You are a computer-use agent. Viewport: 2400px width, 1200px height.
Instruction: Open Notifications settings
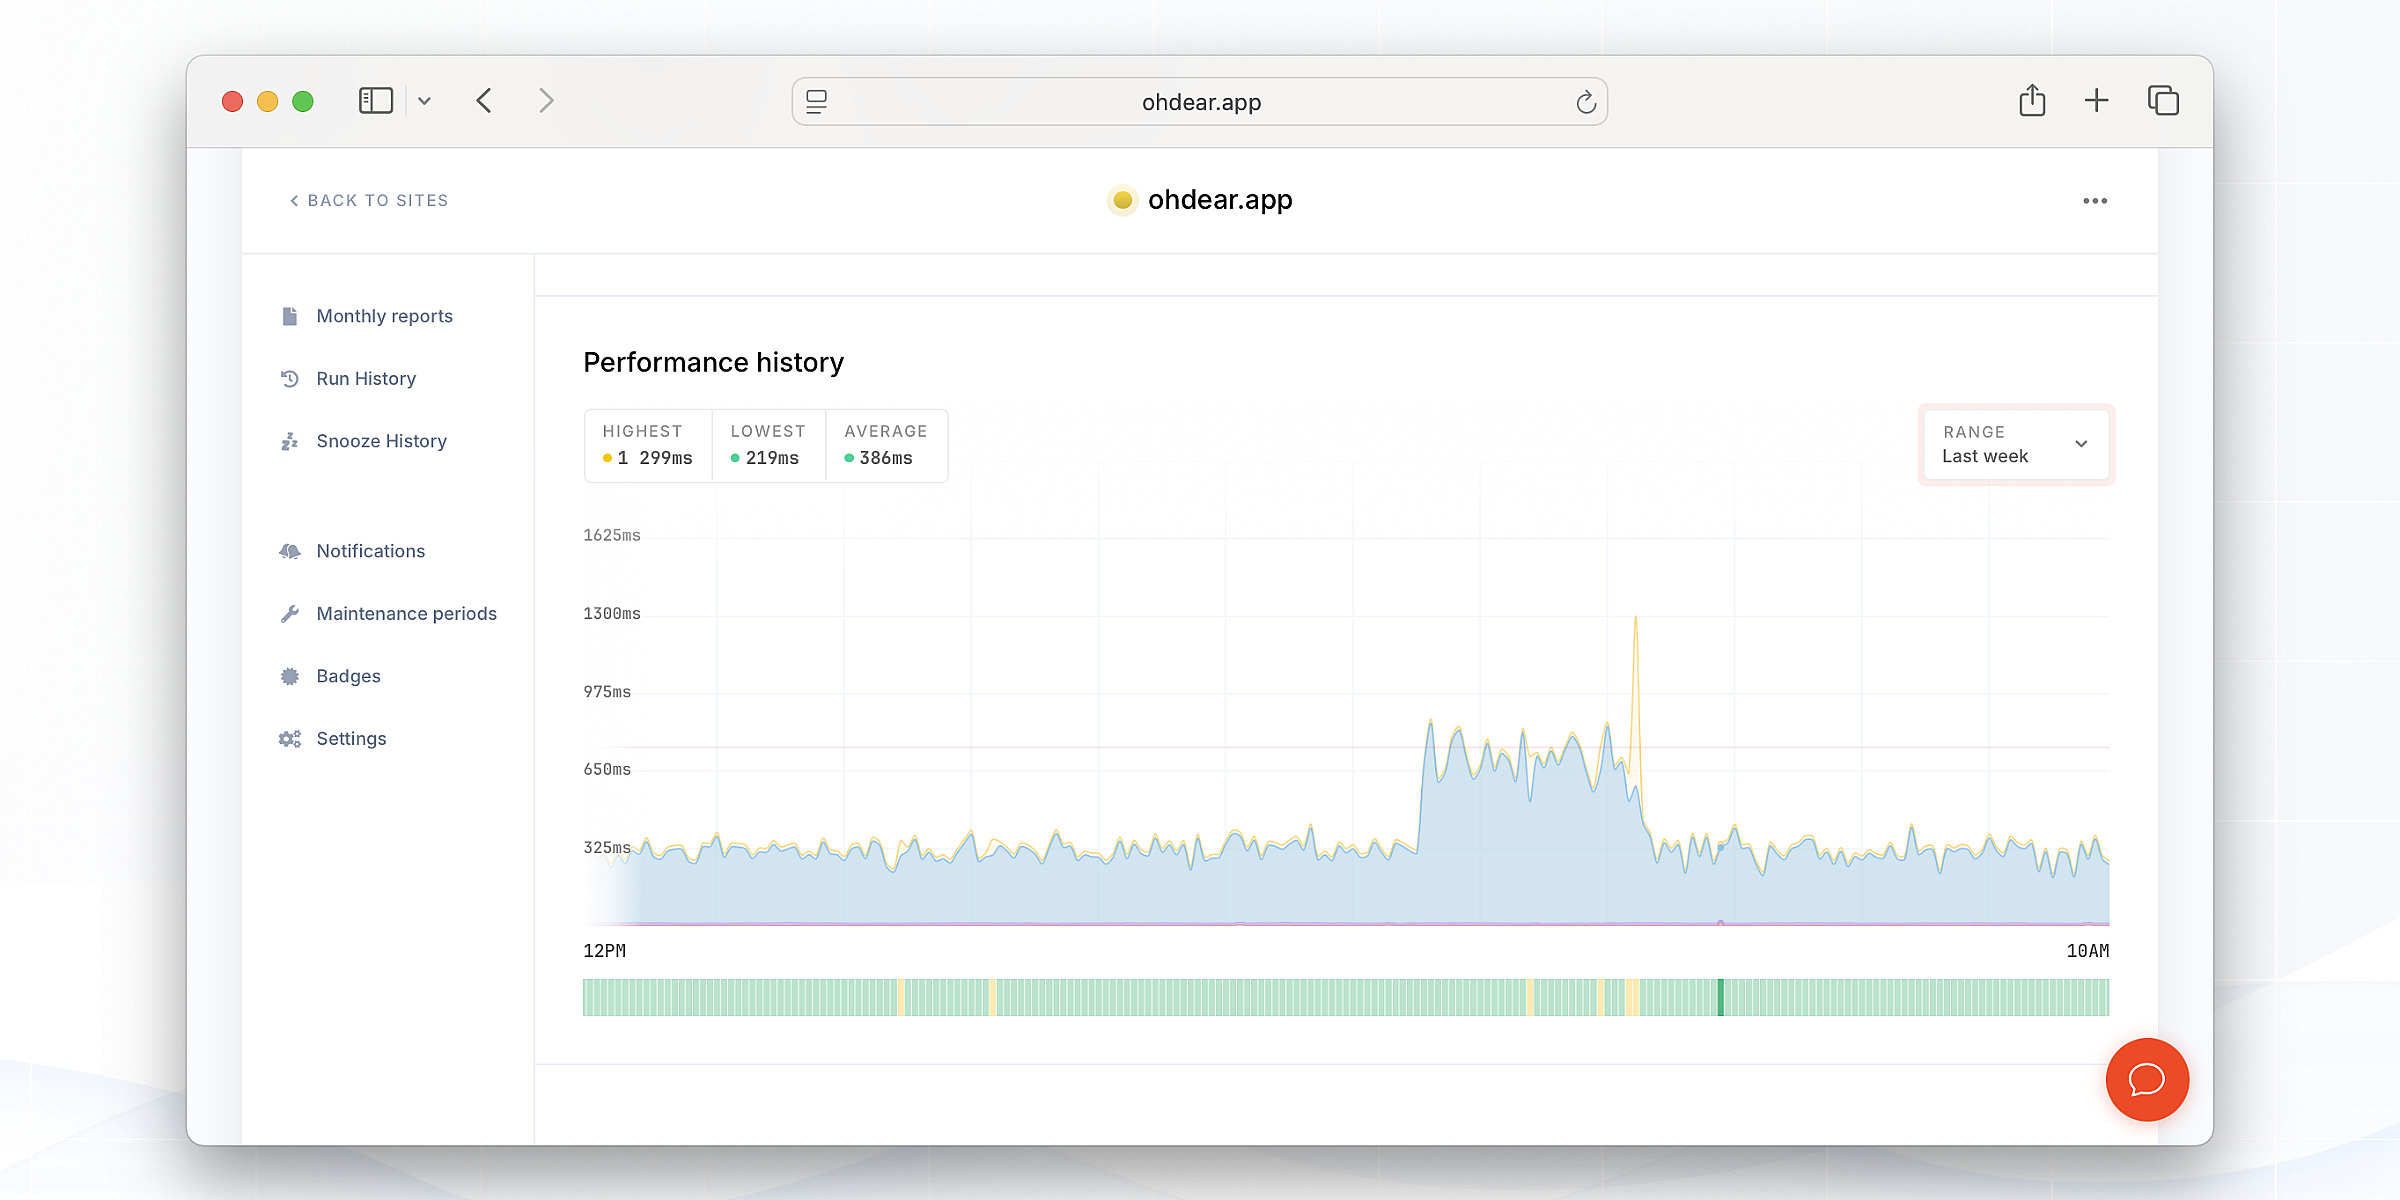371,551
